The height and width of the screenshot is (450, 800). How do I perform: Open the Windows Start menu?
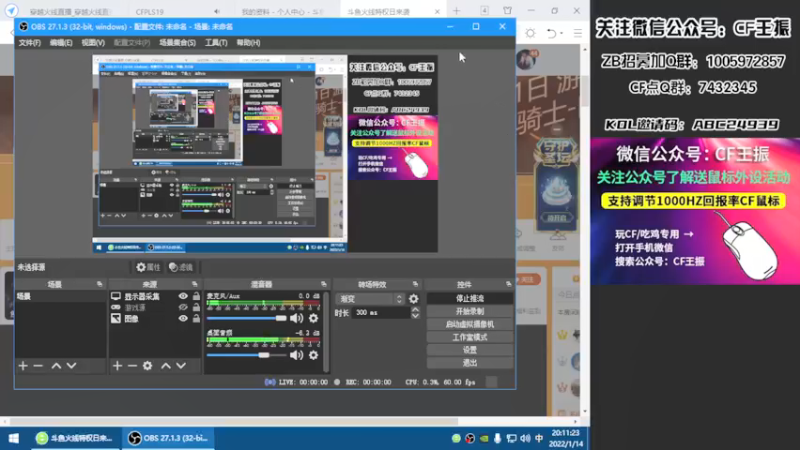tap(14, 438)
